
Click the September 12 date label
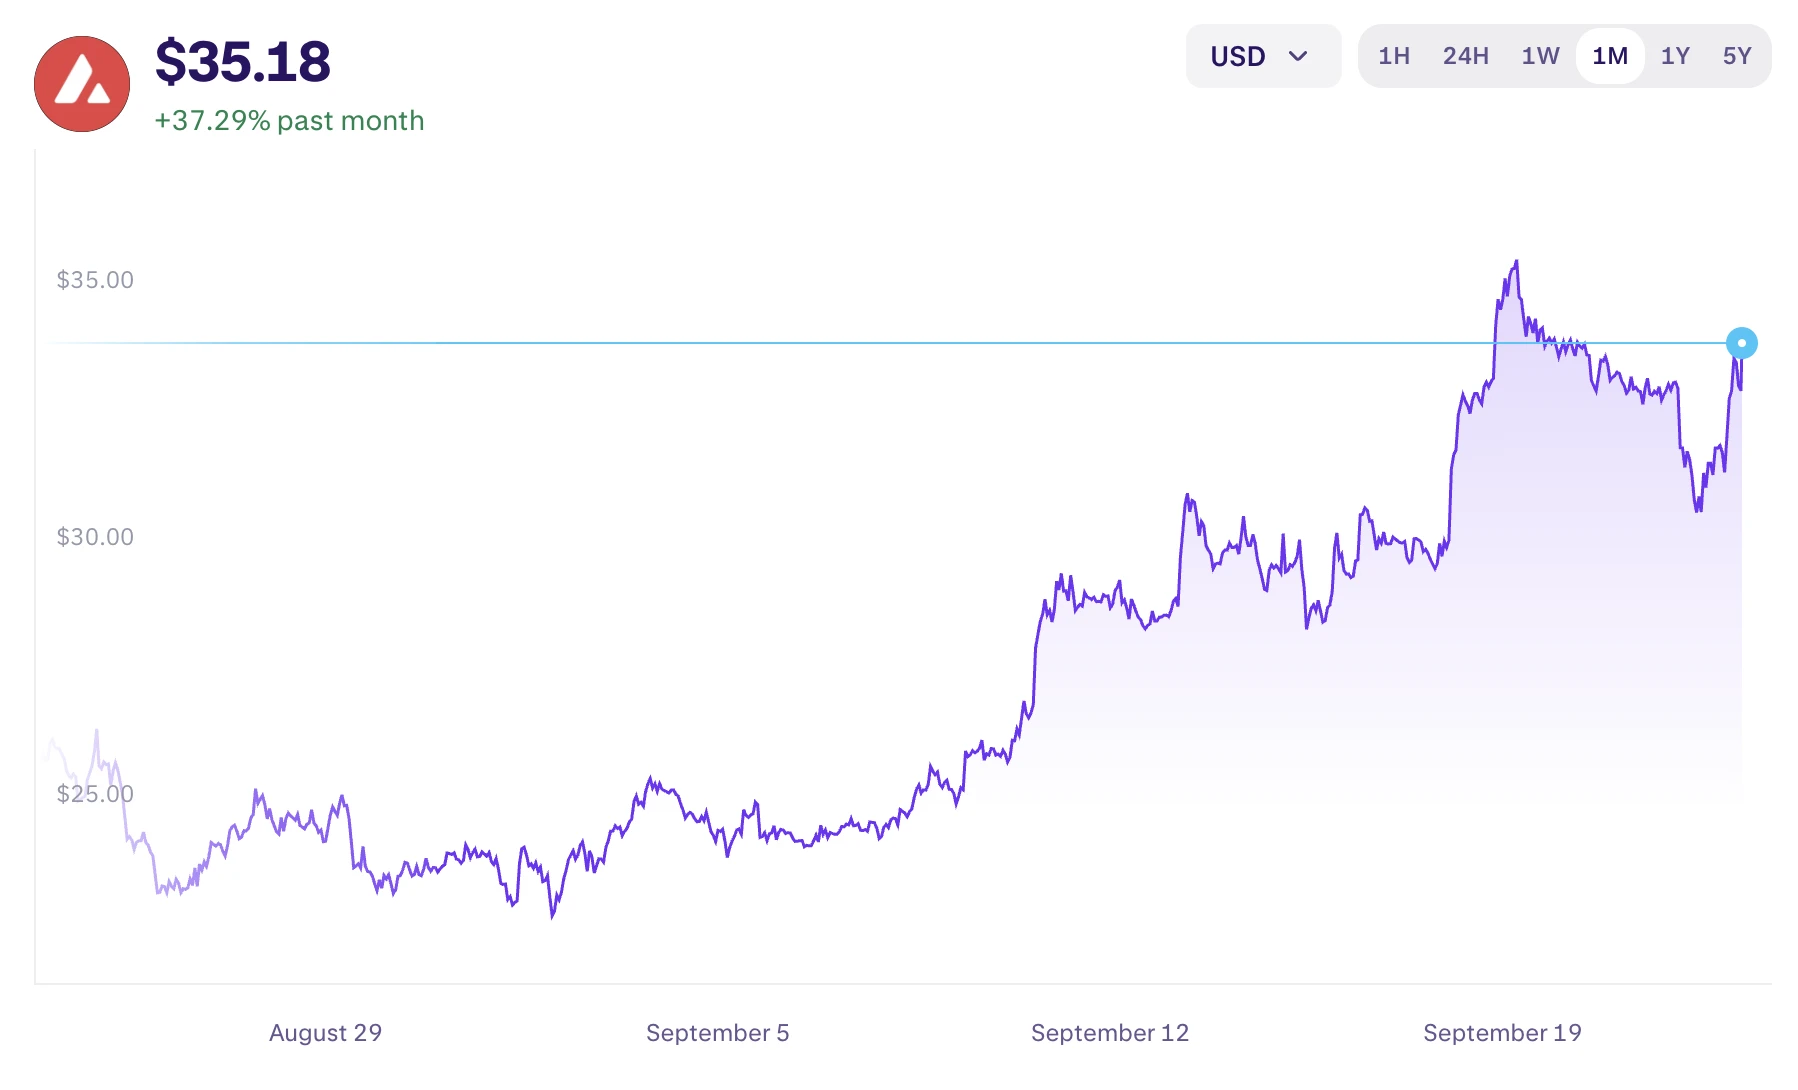coord(1110,1033)
